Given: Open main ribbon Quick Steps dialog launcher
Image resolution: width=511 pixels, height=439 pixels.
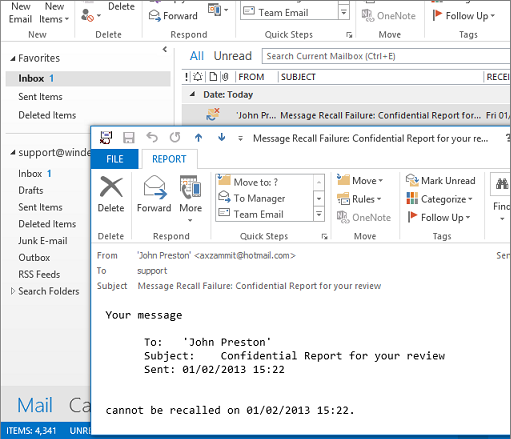Looking at the screenshot, I should pyautogui.click(x=349, y=35).
